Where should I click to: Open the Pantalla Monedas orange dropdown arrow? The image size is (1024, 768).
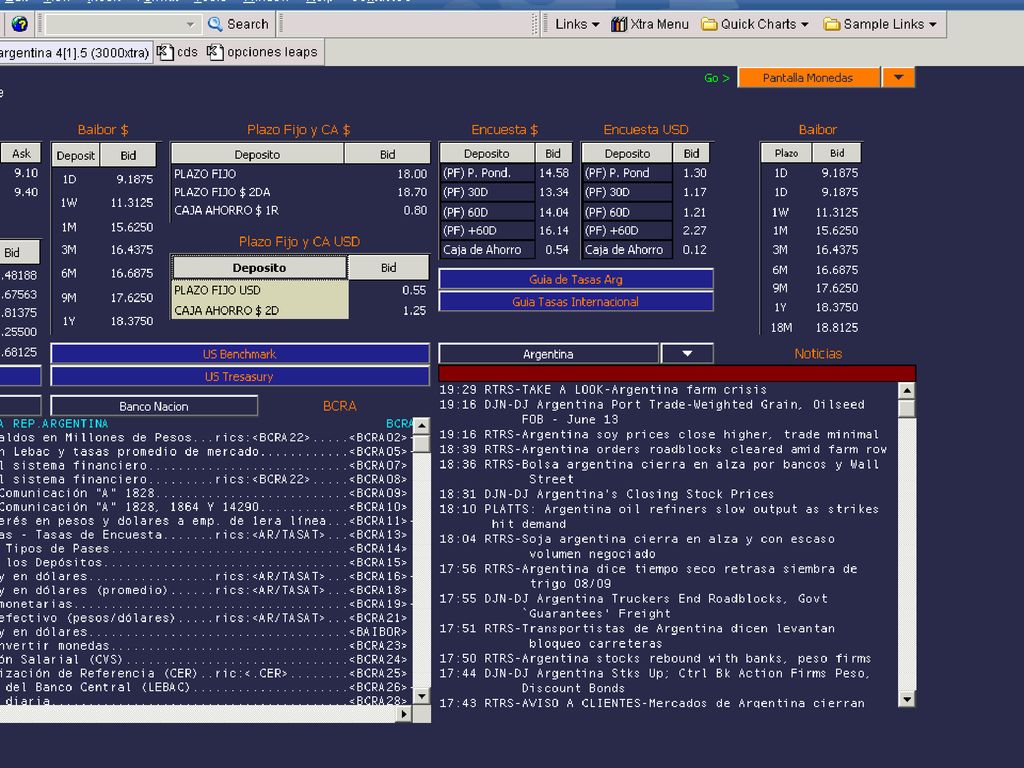point(899,78)
